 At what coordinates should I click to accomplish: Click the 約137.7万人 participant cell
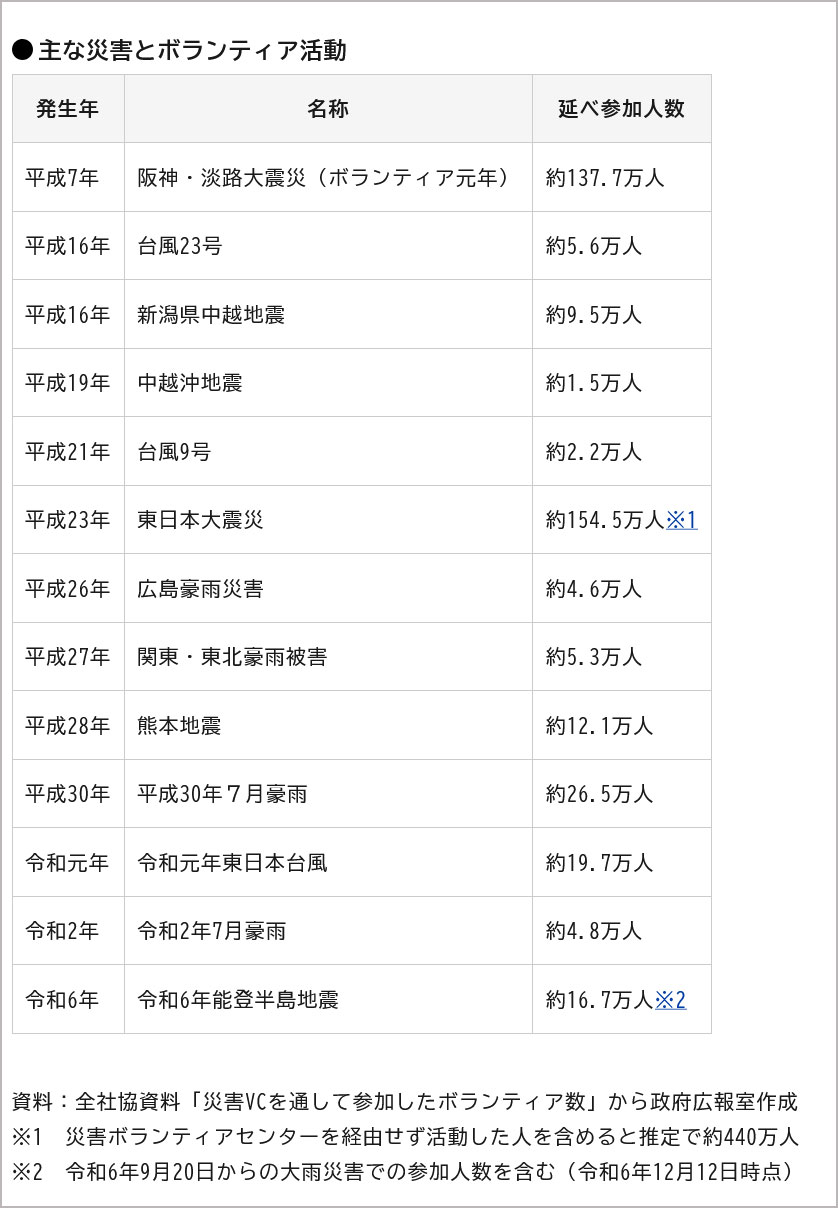coord(621,178)
